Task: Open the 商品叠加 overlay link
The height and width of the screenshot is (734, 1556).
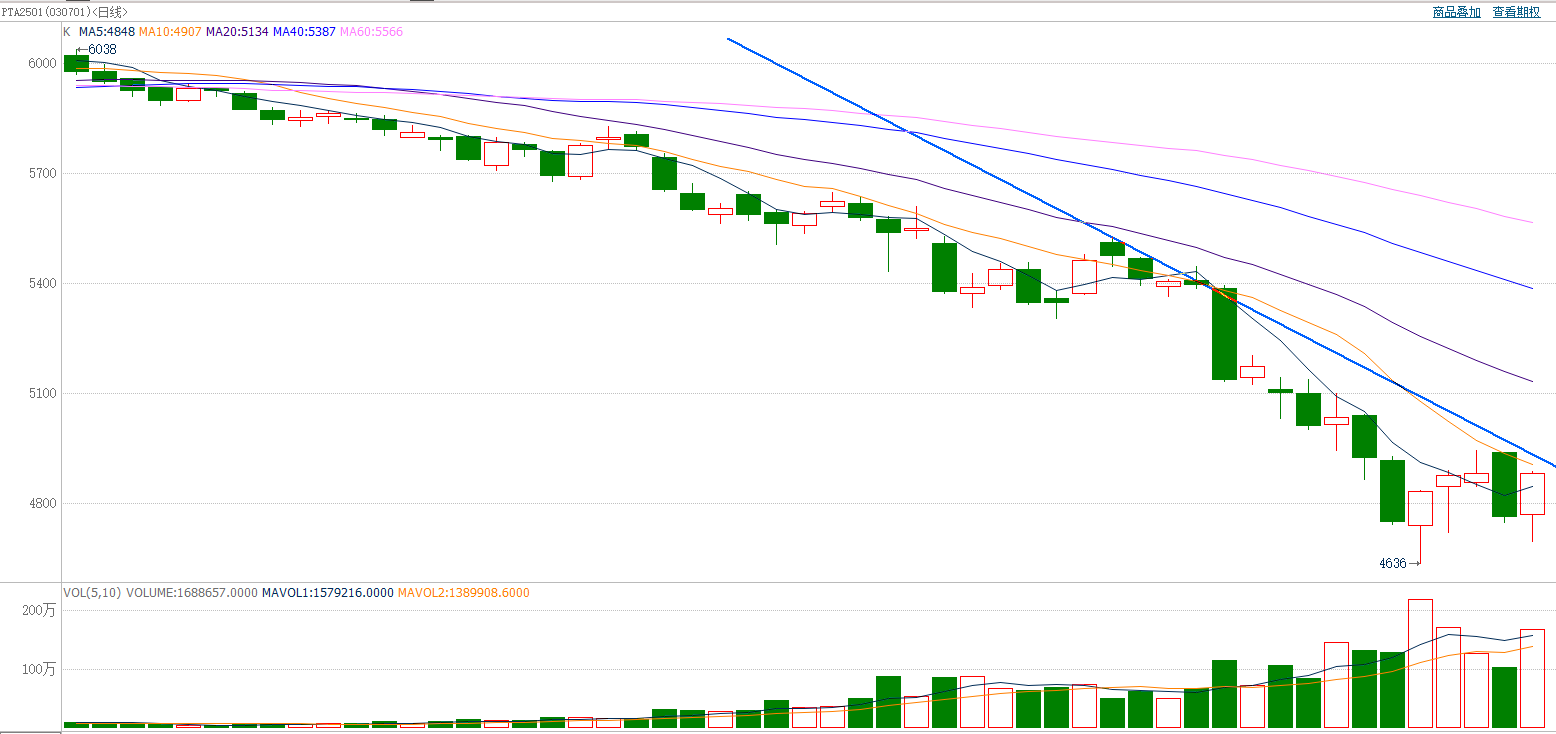Action: [x=1456, y=12]
